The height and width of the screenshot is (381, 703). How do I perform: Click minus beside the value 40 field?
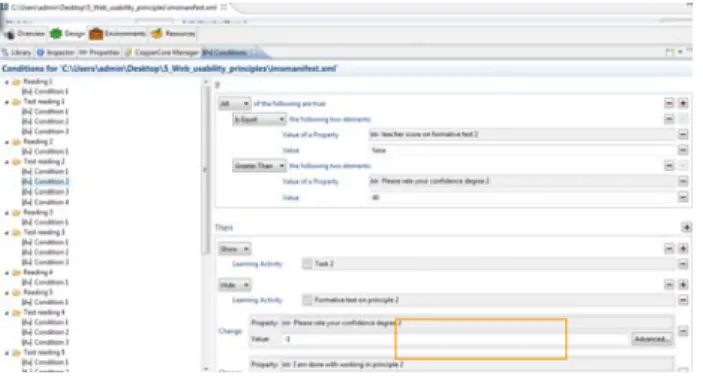[683, 197]
